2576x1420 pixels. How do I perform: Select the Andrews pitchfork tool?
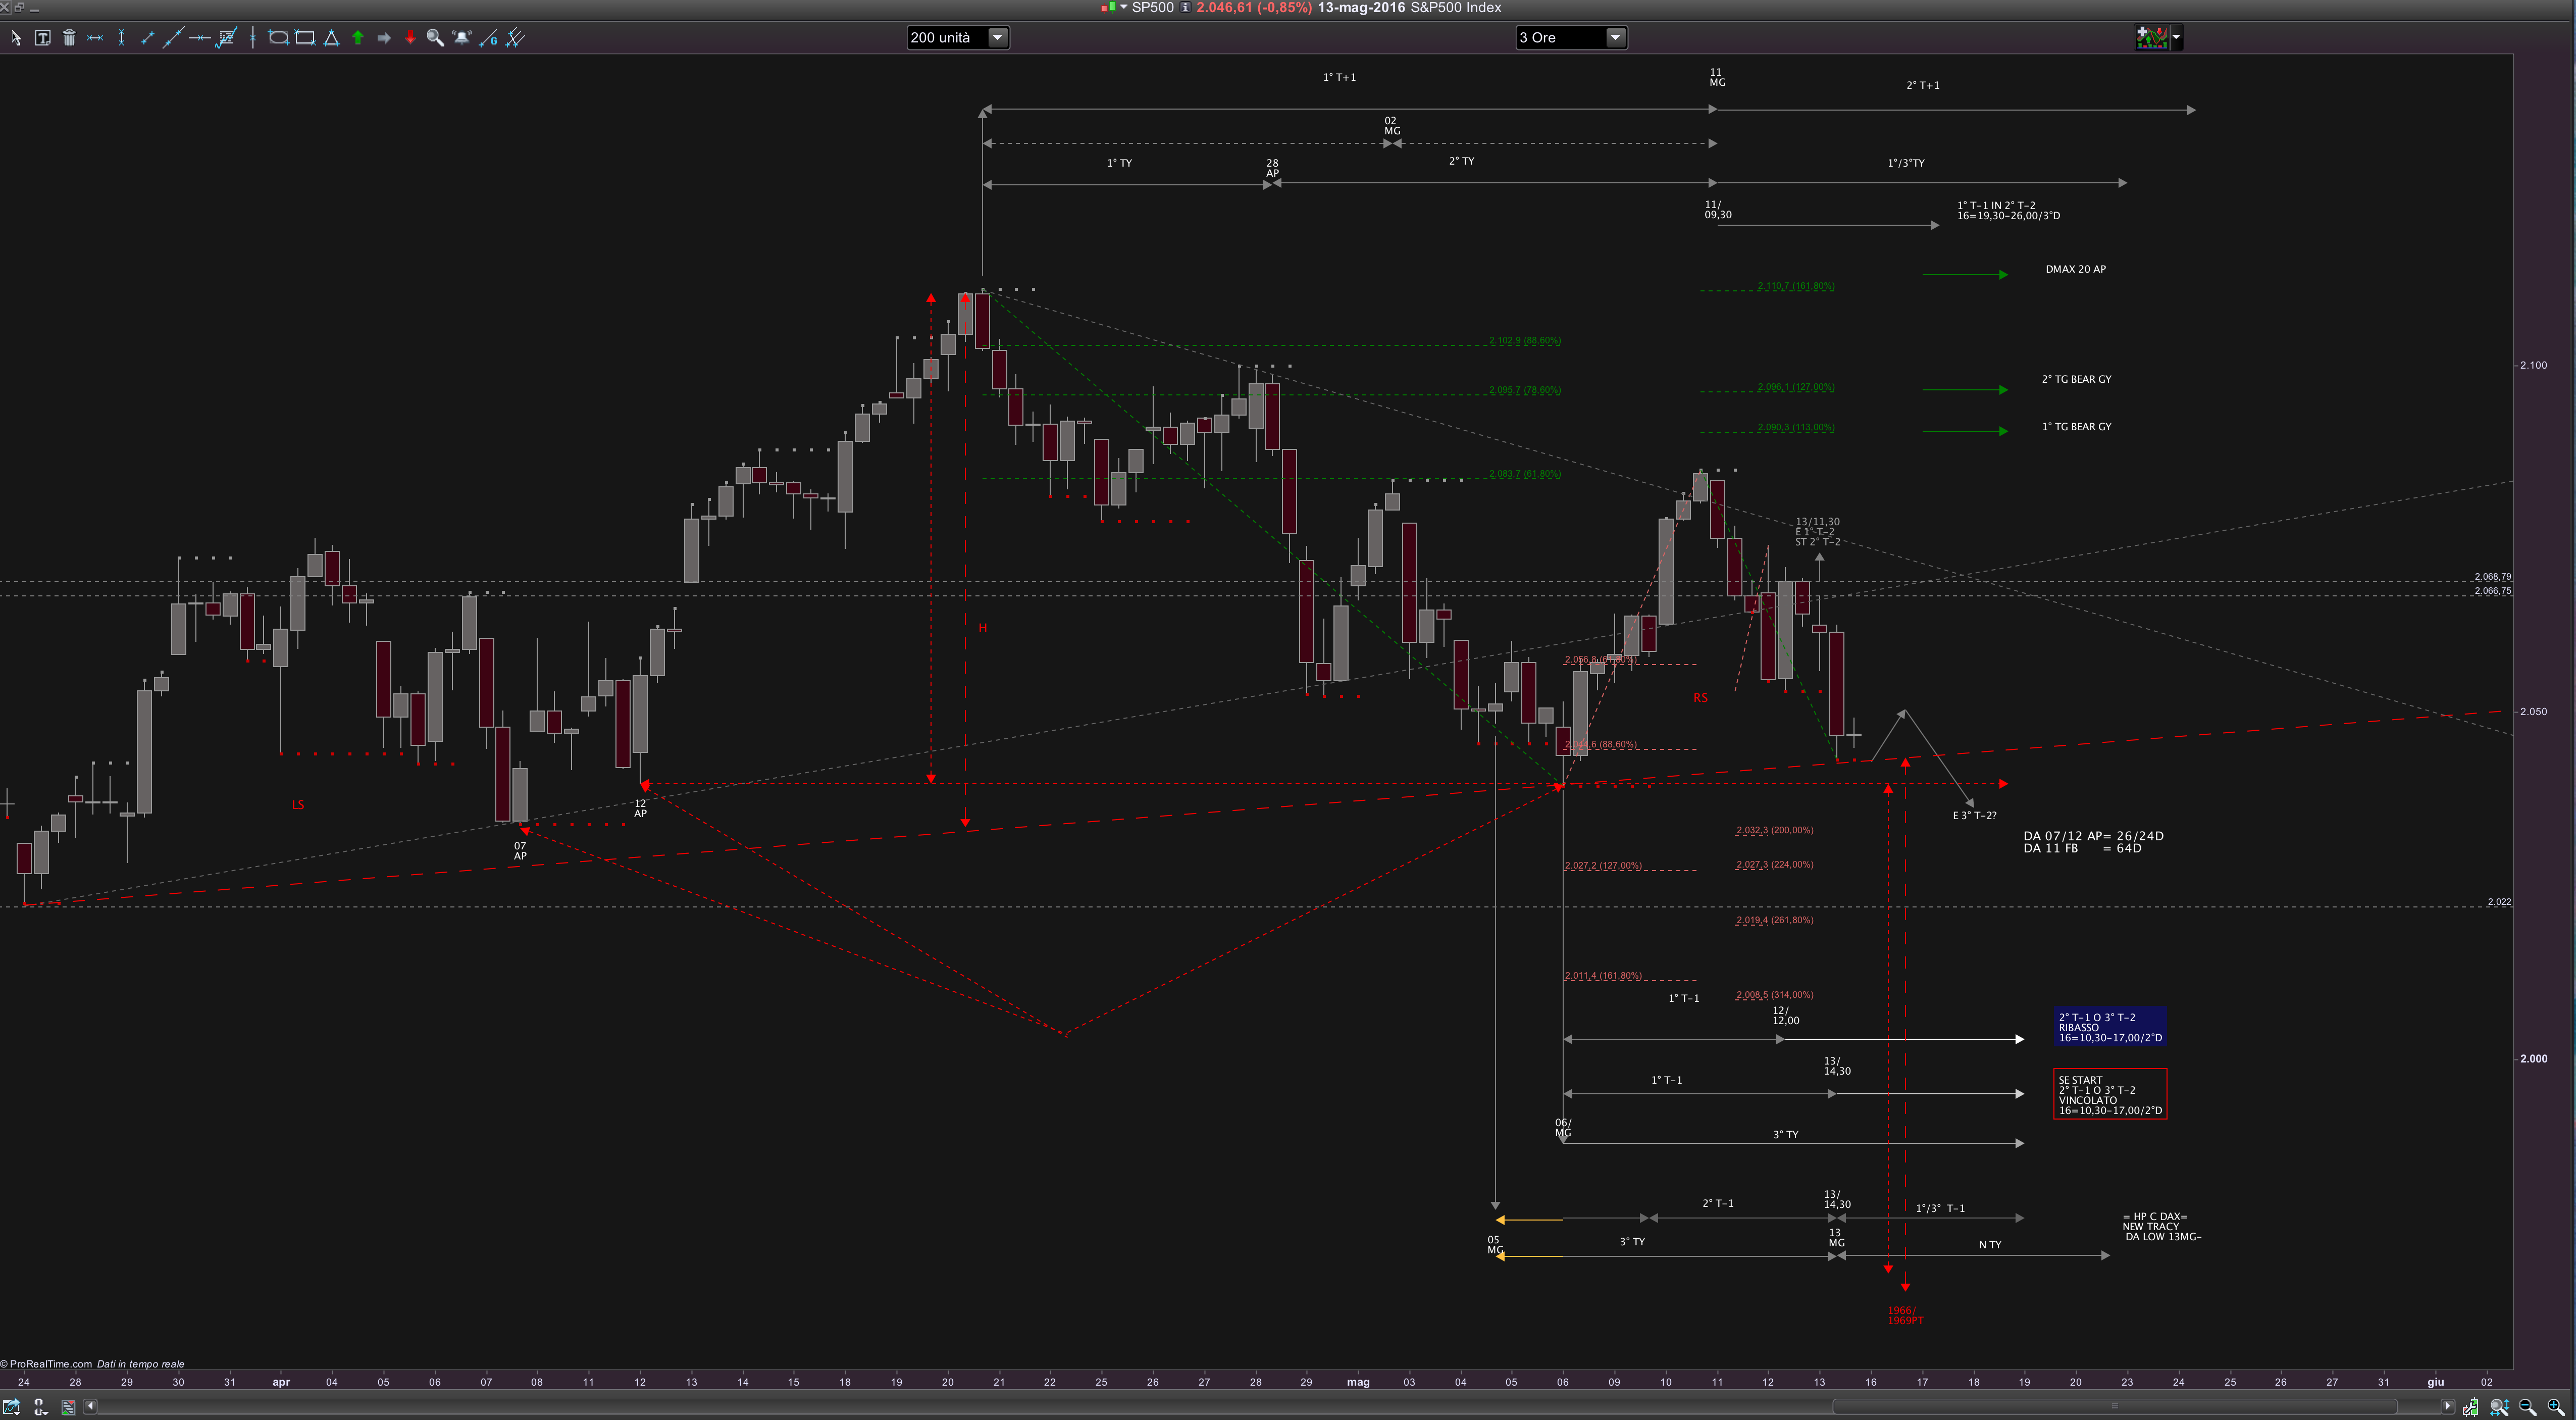pos(515,38)
